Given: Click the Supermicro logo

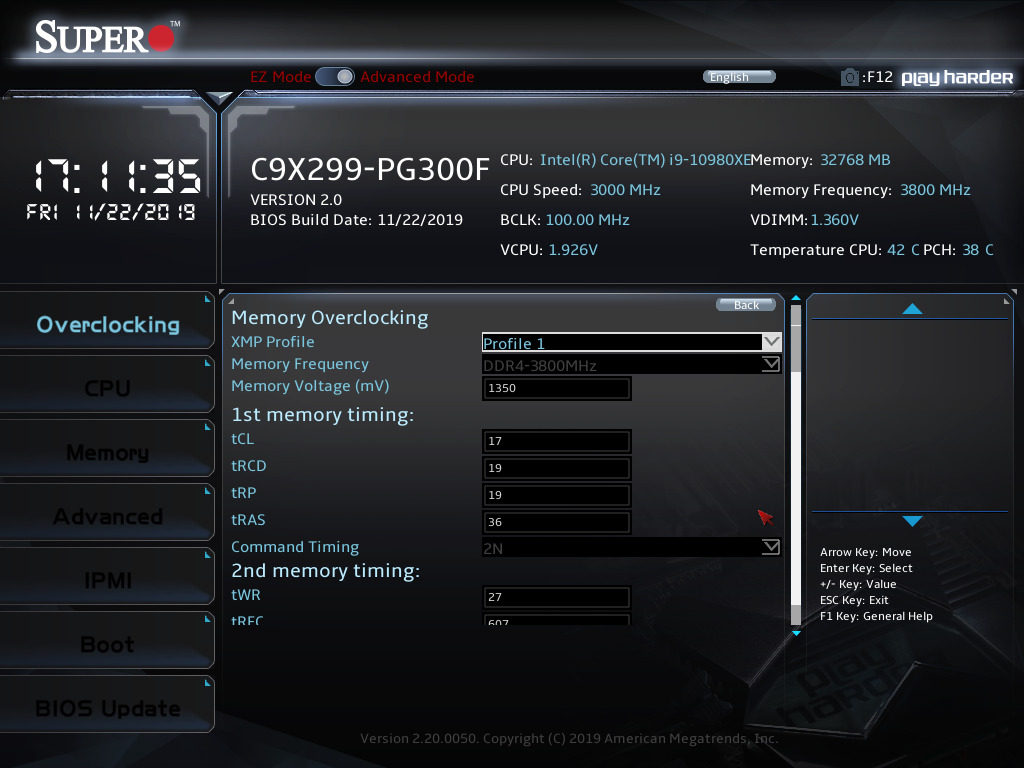Looking at the screenshot, I should (x=107, y=37).
